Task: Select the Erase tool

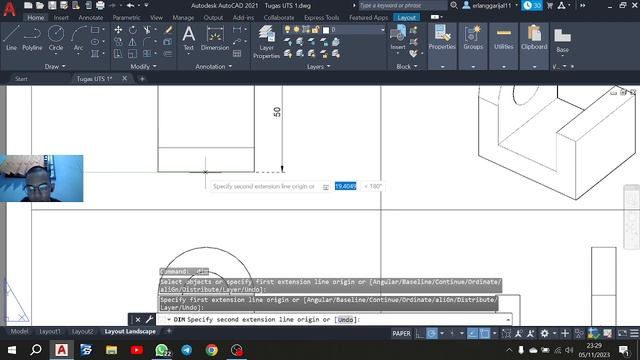Action: pos(168,30)
